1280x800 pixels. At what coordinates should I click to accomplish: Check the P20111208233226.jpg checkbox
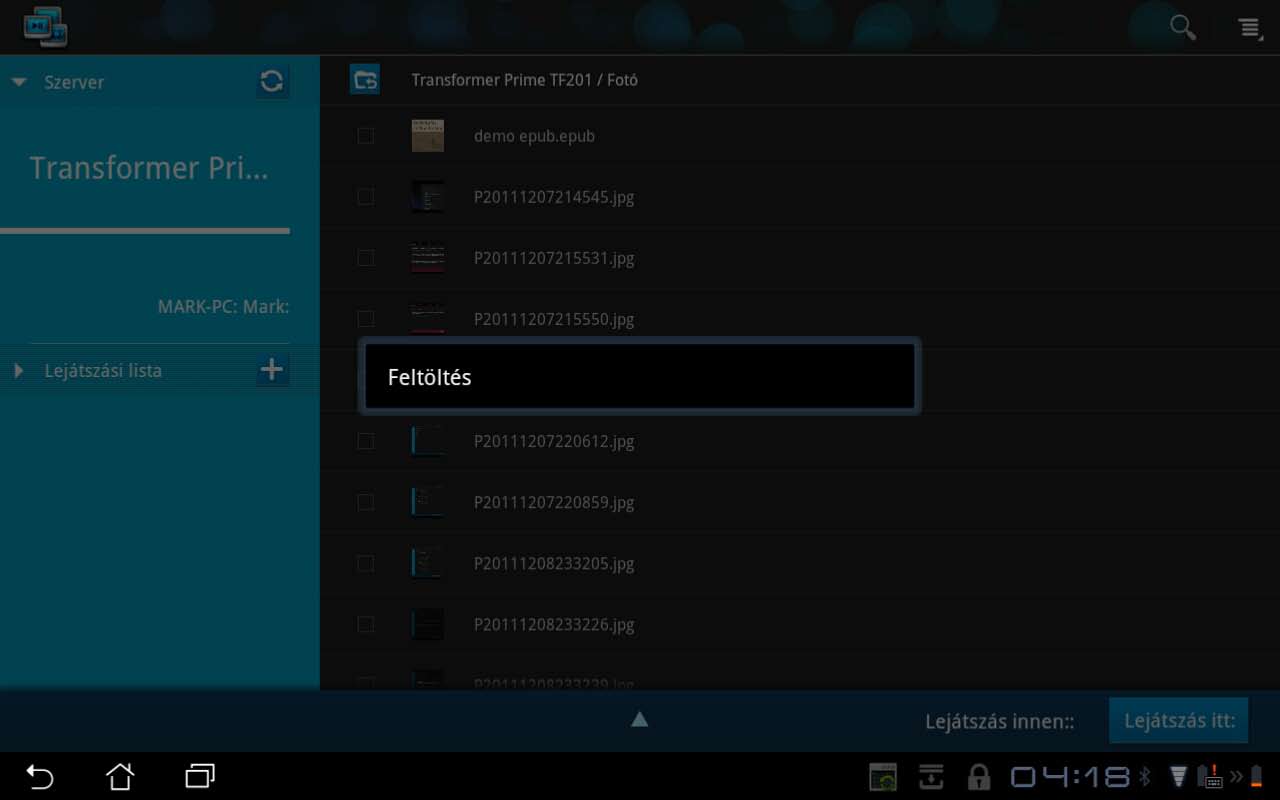(366, 625)
